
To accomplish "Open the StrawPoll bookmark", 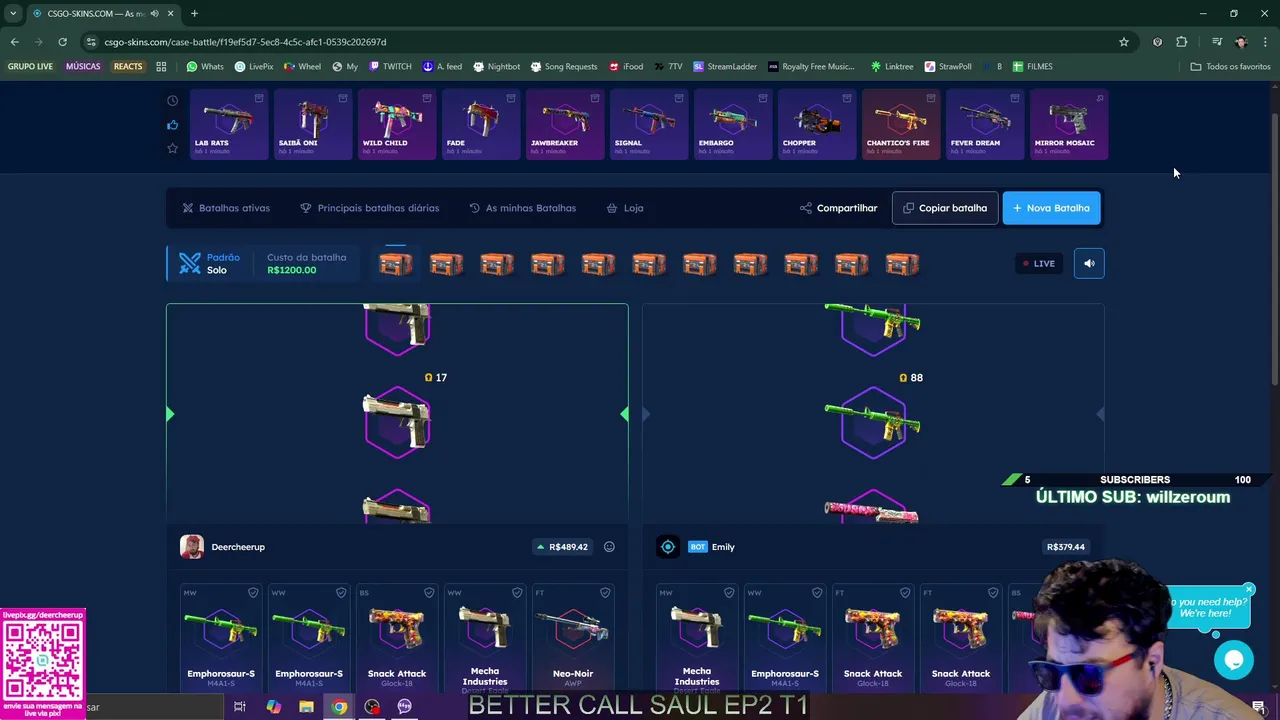I will pos(948,67).
